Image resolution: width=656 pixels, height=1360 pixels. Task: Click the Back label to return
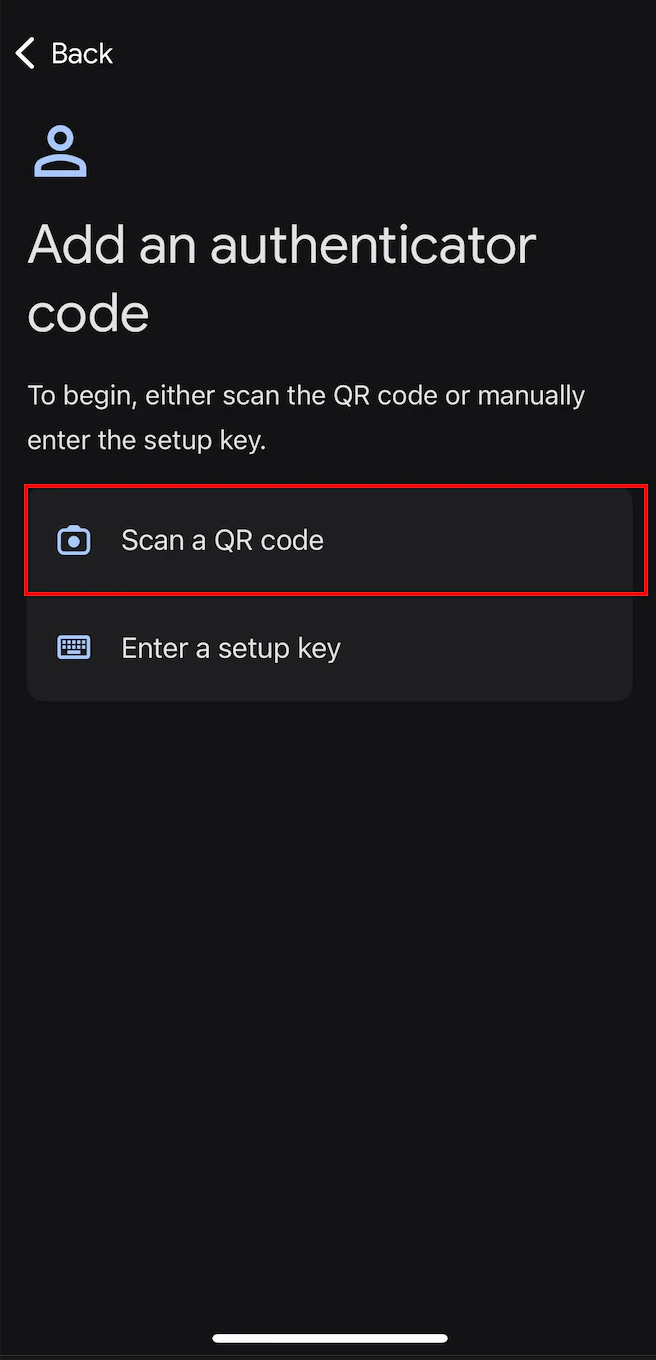83,53
